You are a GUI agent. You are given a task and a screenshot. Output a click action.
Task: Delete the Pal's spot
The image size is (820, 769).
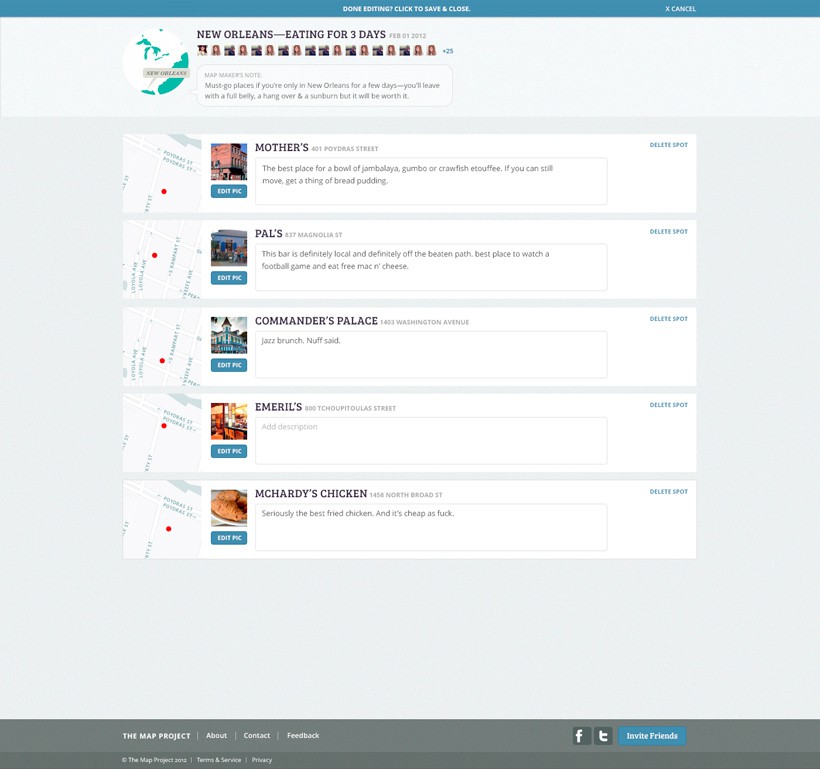pos(668,231)
